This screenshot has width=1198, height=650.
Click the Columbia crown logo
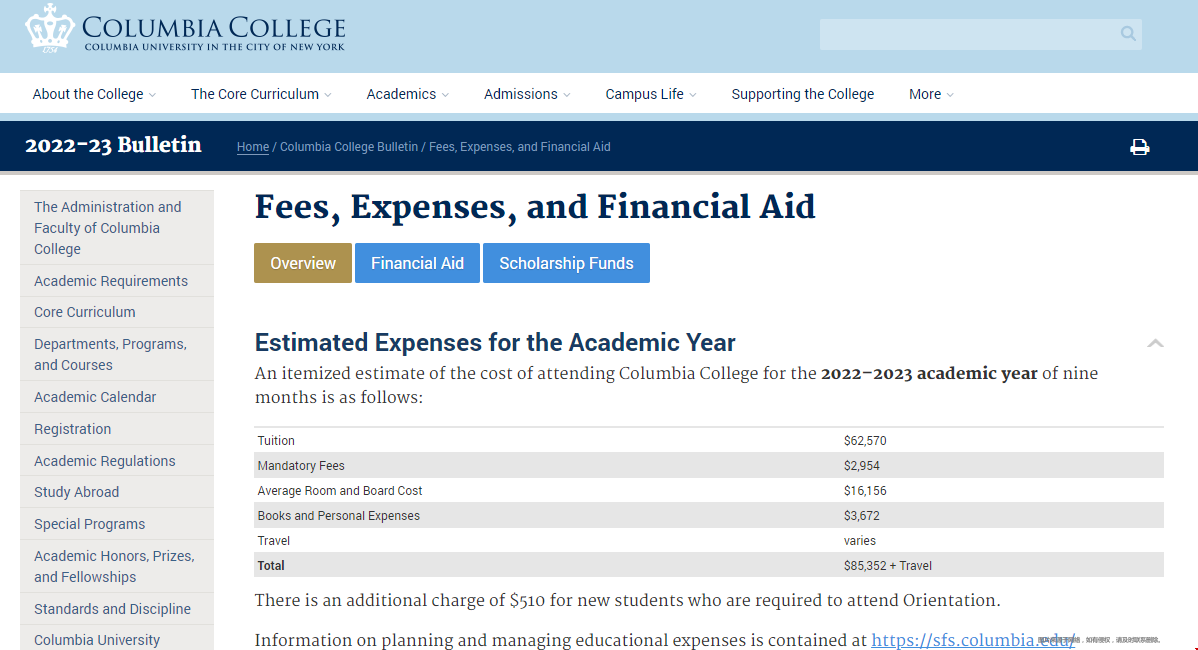tap(49, 28)
